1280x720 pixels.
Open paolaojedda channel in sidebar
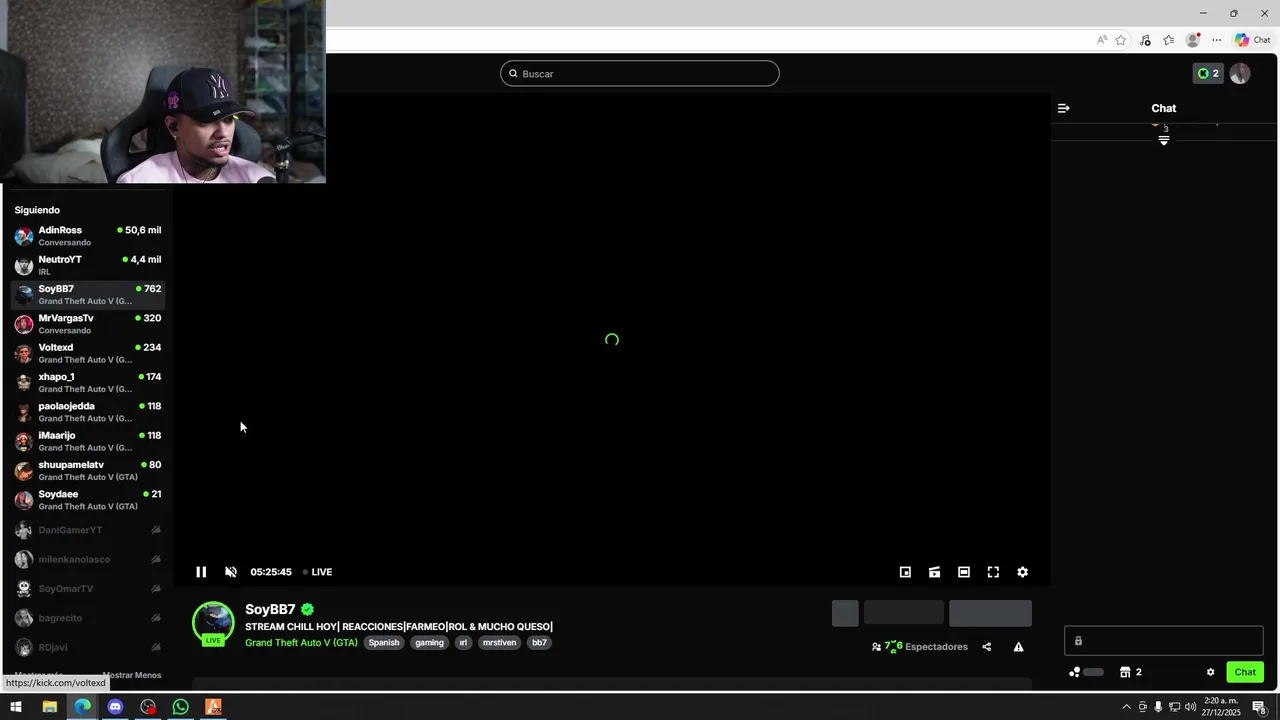(x=88, y=412)
